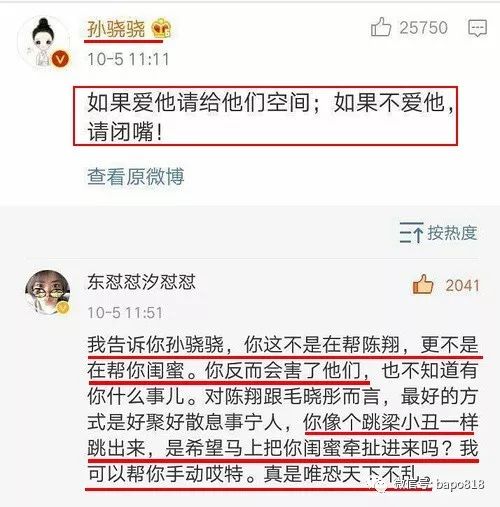Open comment bubble icon on 孙骁骁's post
500x507 pixels.
[477, 28]
